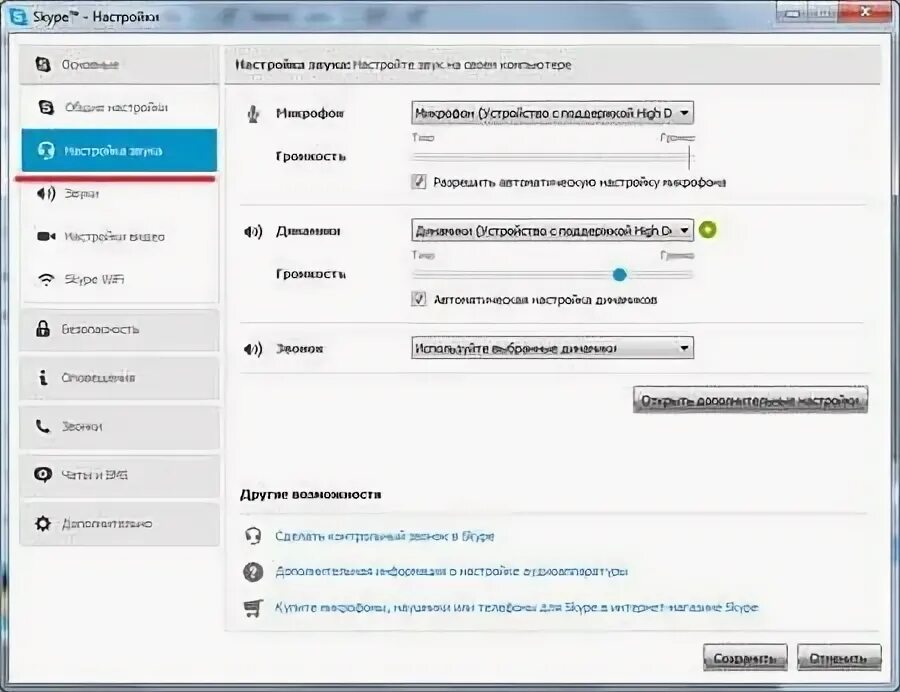
Task: Open the Звонок device dropdown
Action: (x=552, y=348)
